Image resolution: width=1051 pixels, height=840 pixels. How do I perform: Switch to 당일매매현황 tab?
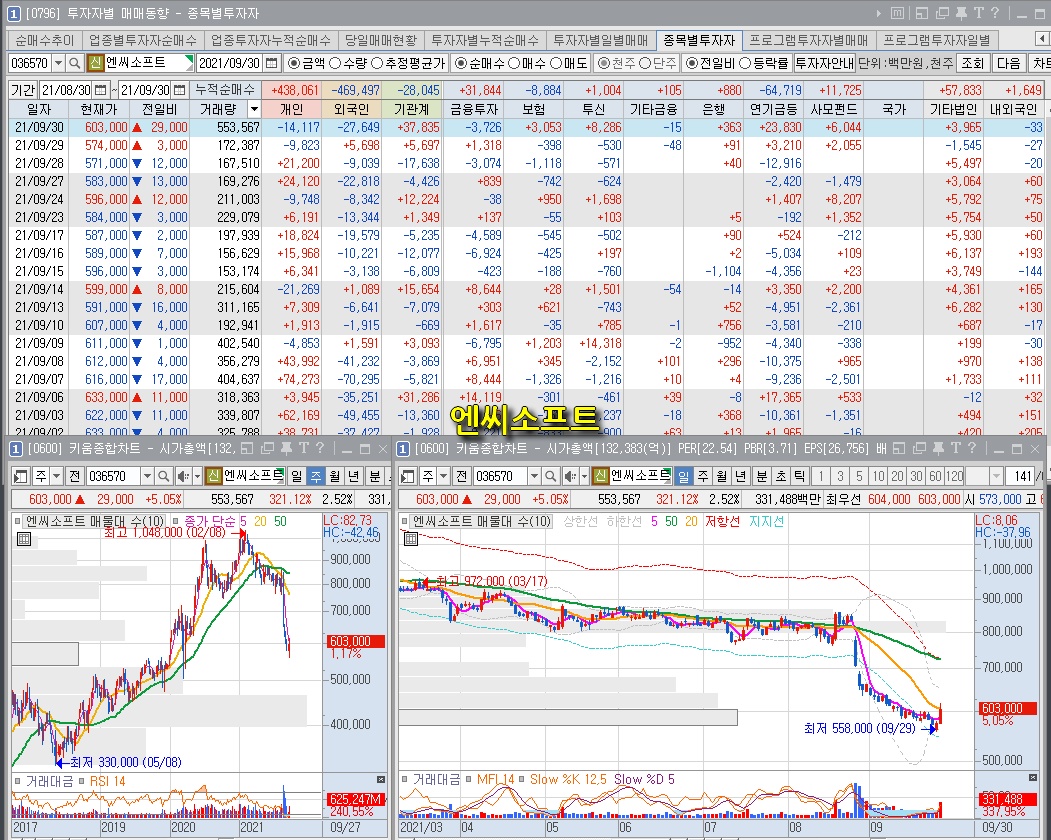[380, 40]
